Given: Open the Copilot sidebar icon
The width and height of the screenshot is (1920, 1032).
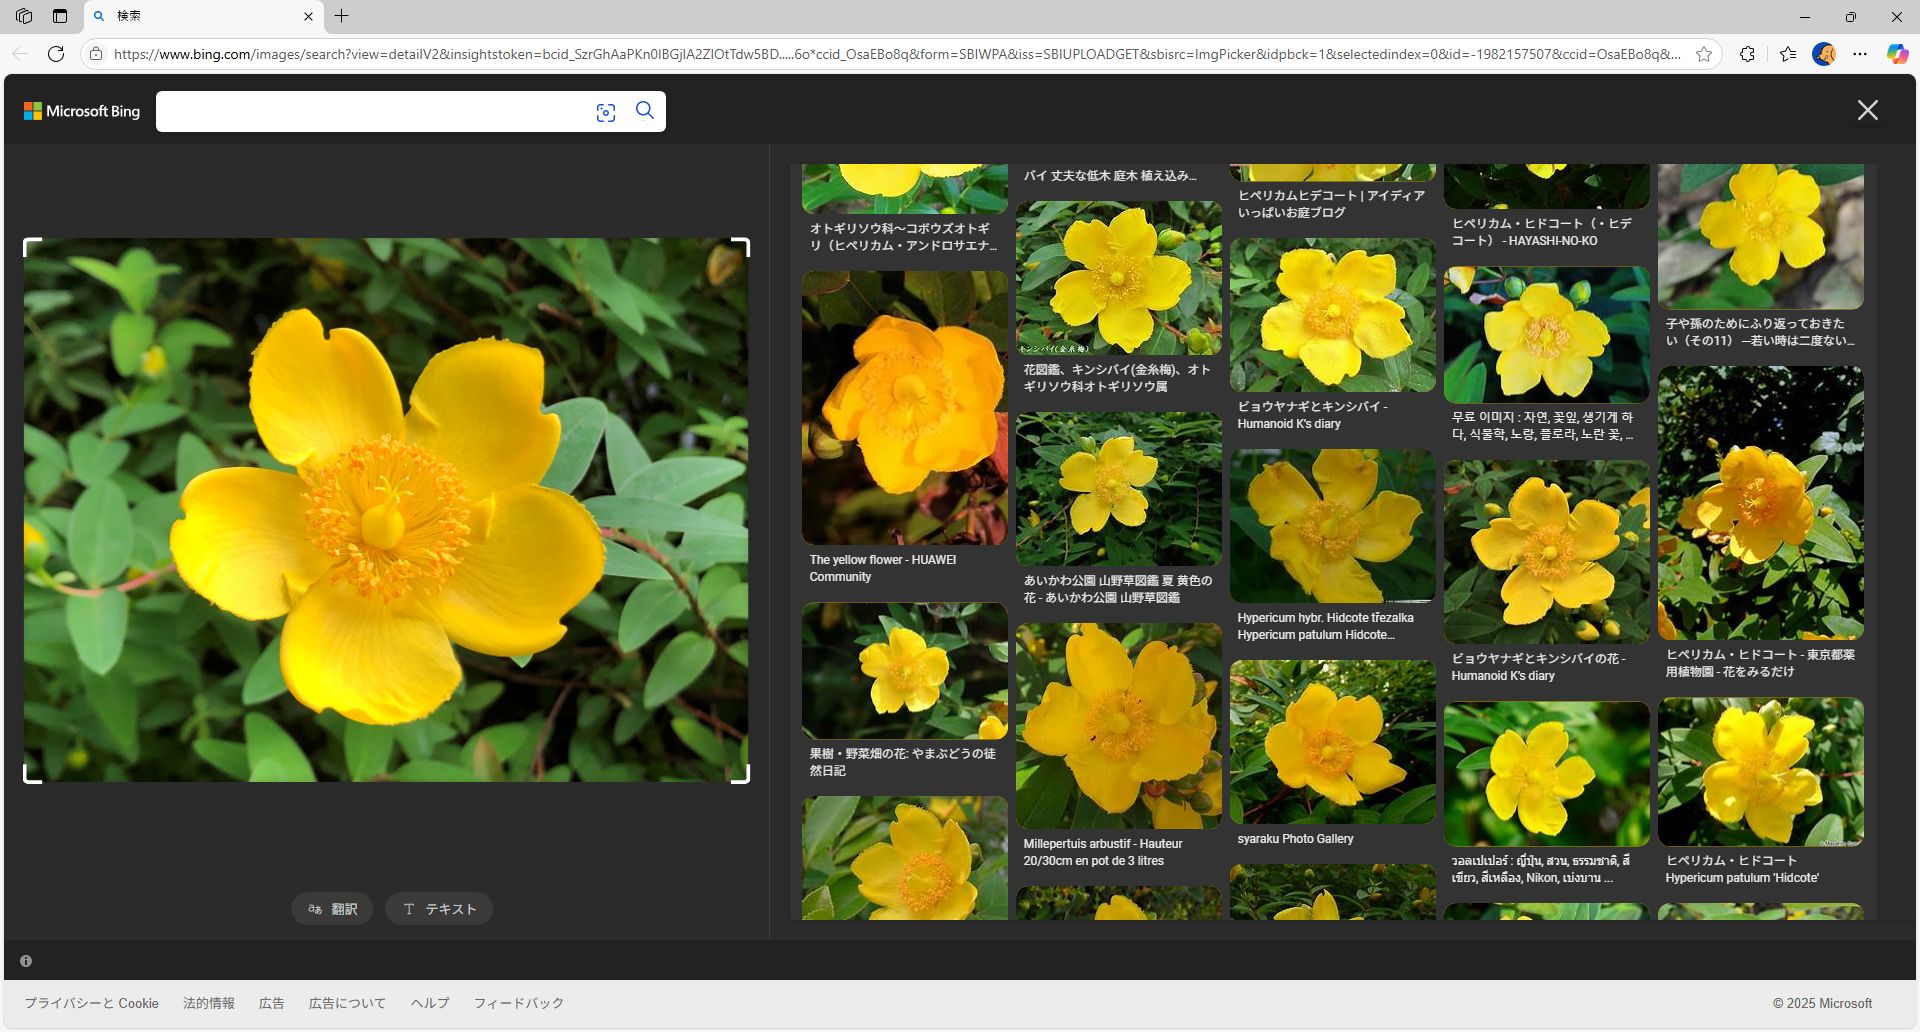Looking at the screenshot, I should (x=1897, y=54).
